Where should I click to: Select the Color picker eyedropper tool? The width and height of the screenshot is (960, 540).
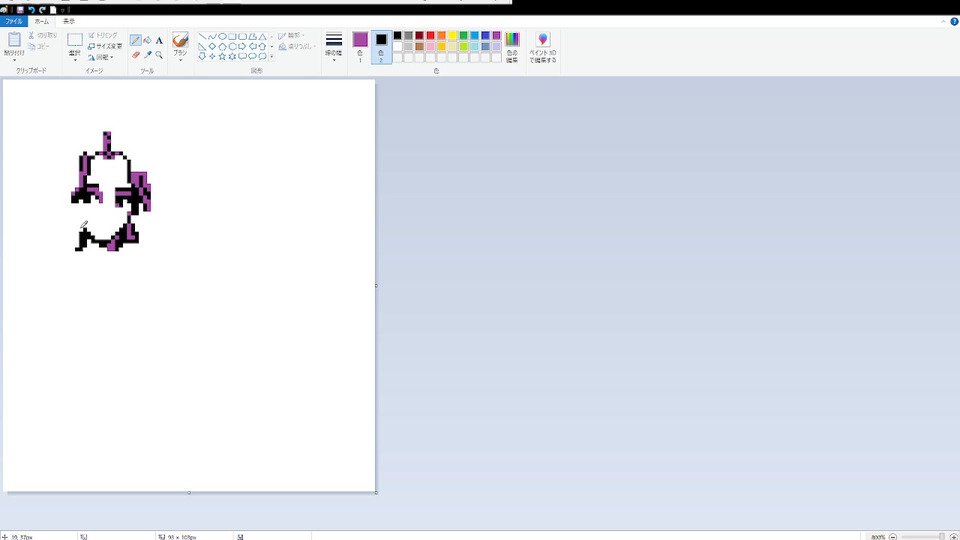point(148,55)
